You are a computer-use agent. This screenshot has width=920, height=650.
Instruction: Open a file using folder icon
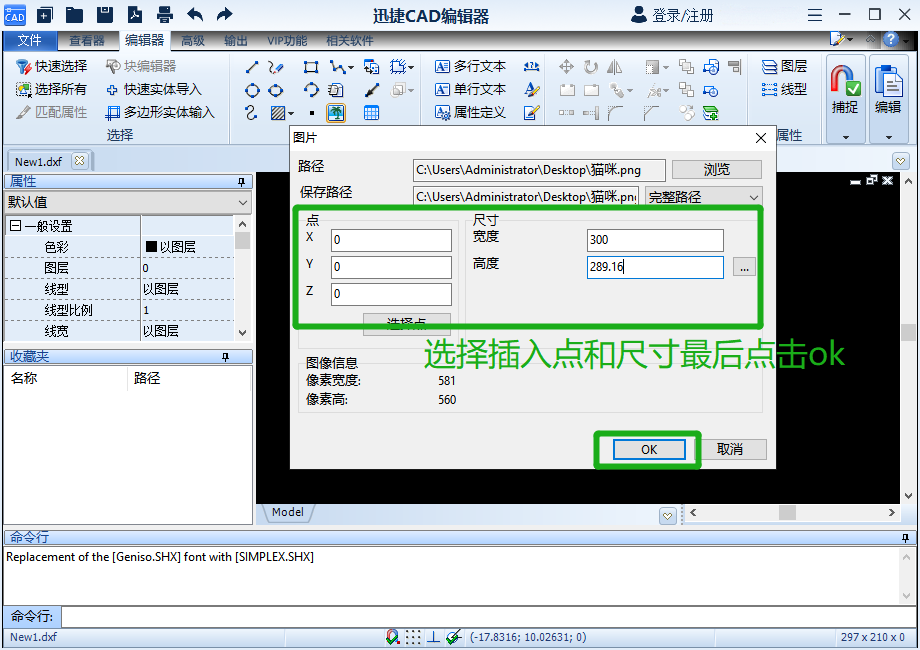(74, 15)
